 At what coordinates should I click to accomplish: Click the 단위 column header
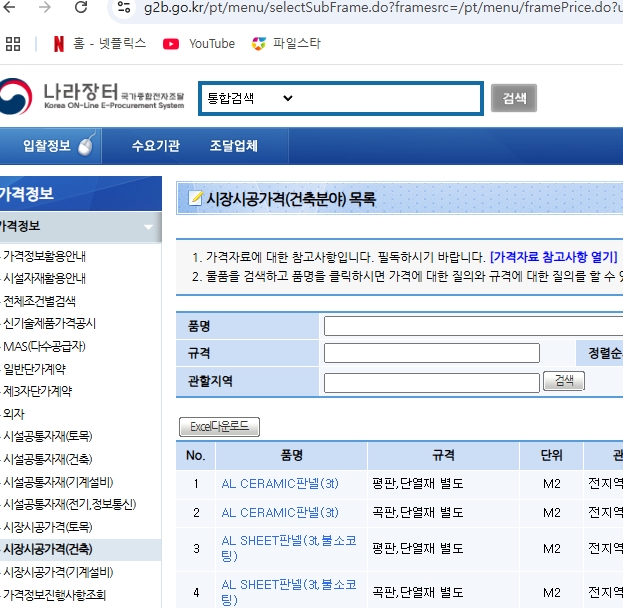pyautogui.click(x=551, y=455)
